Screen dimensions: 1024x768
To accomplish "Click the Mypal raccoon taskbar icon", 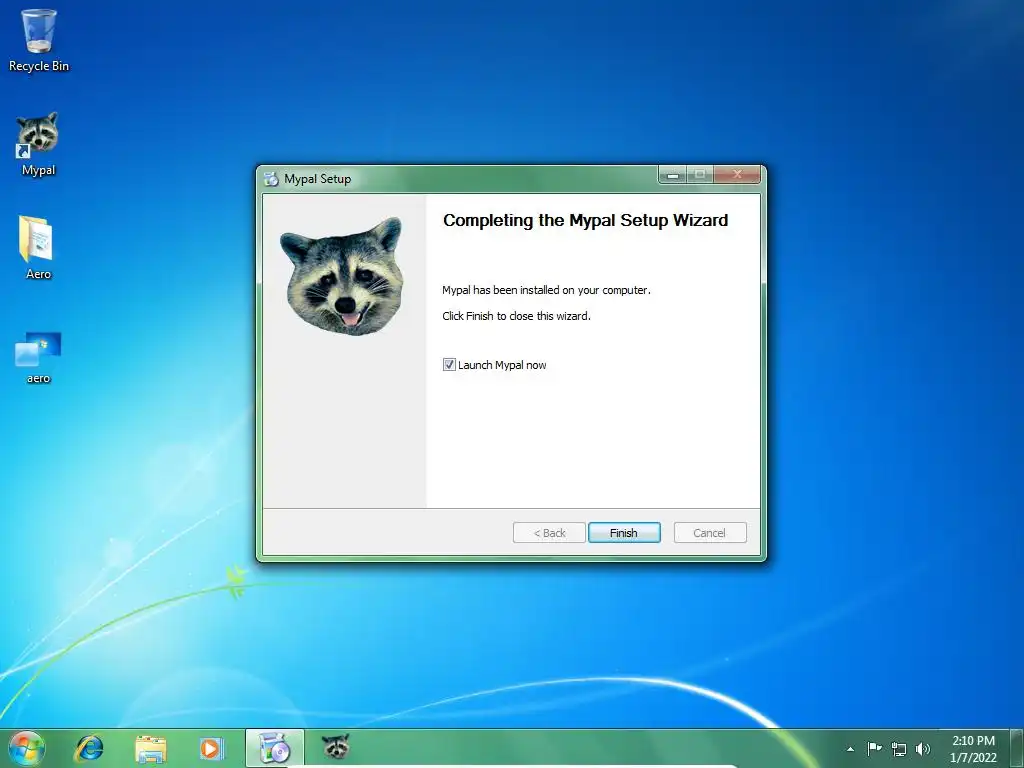I will coord(336,747).
